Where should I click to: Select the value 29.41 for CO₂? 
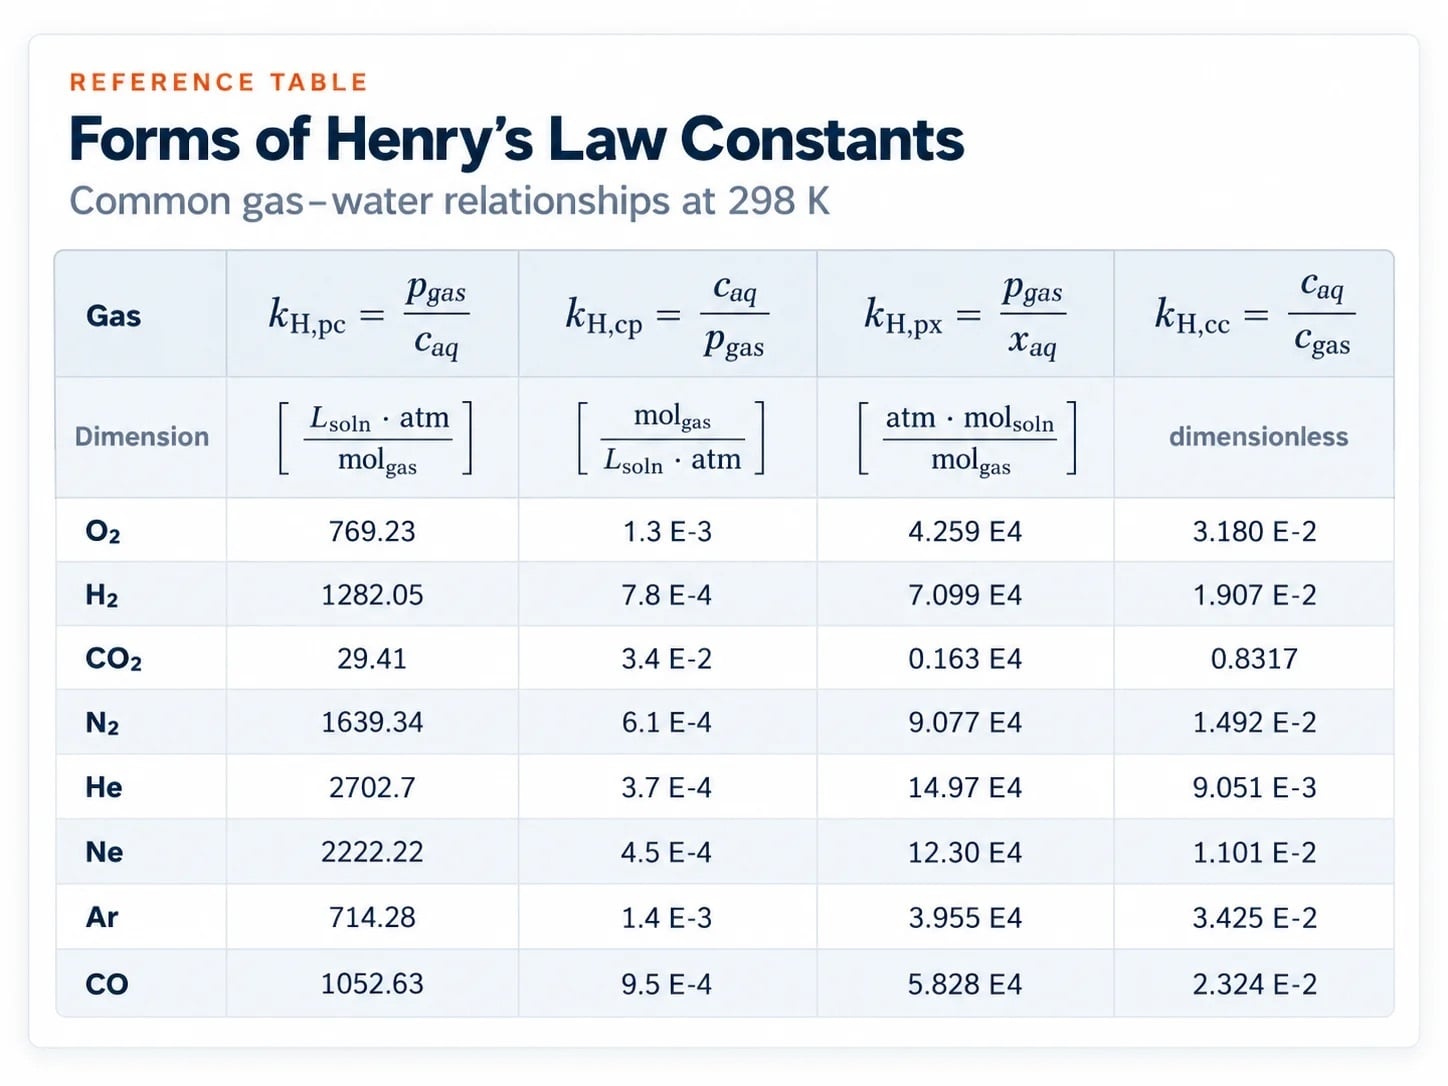tap(372, 659)
